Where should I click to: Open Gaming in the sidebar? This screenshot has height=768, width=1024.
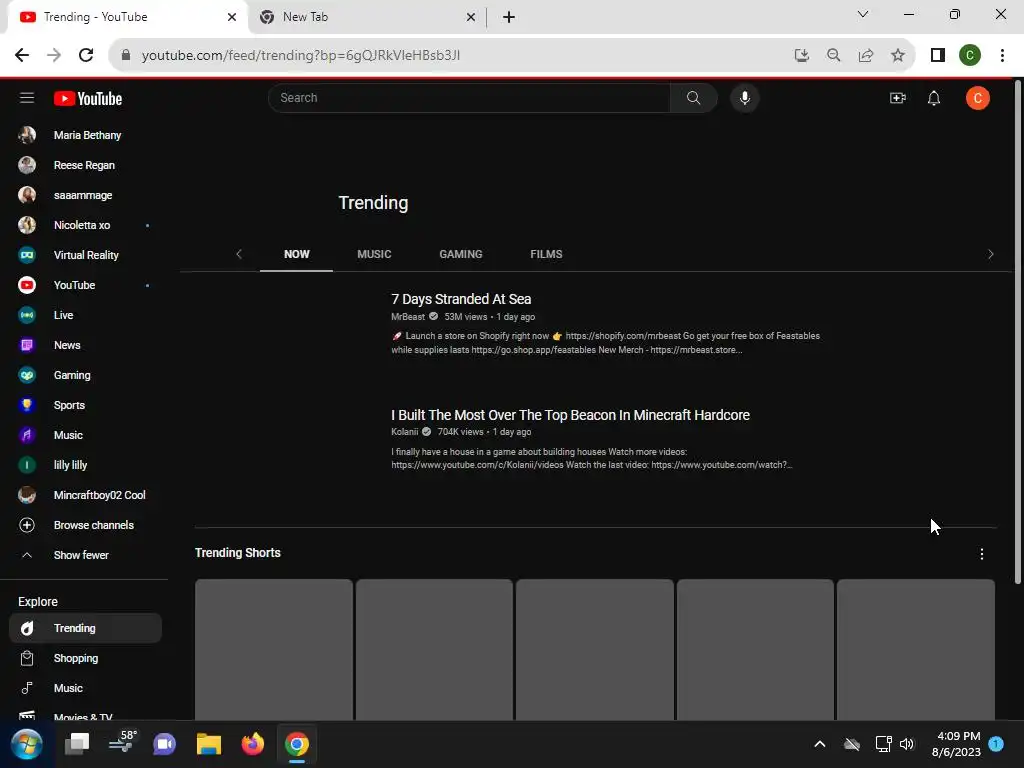(x=86, y=376)
